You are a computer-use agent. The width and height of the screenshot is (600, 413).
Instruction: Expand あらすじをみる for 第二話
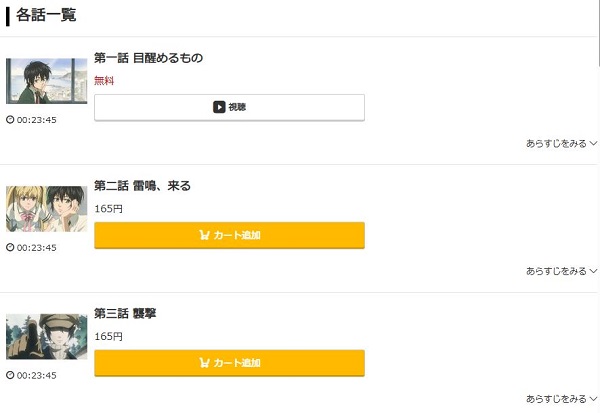(x=561, y=271)
